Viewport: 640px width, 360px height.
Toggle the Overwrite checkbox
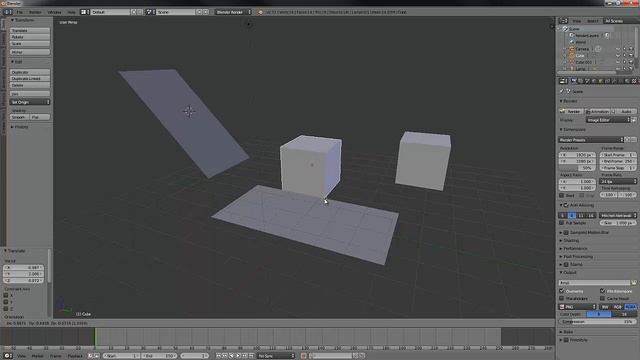pyautogui.click(x=562, y=291)
